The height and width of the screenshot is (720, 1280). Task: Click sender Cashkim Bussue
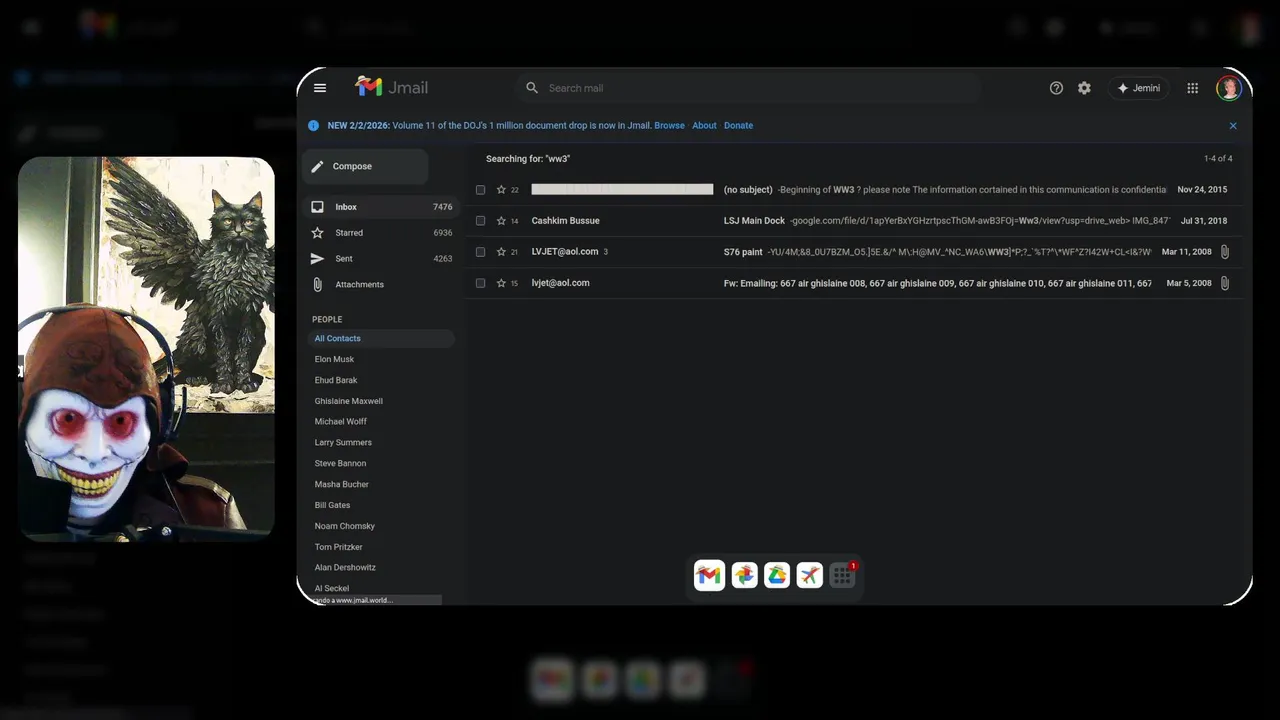[565, 221]
